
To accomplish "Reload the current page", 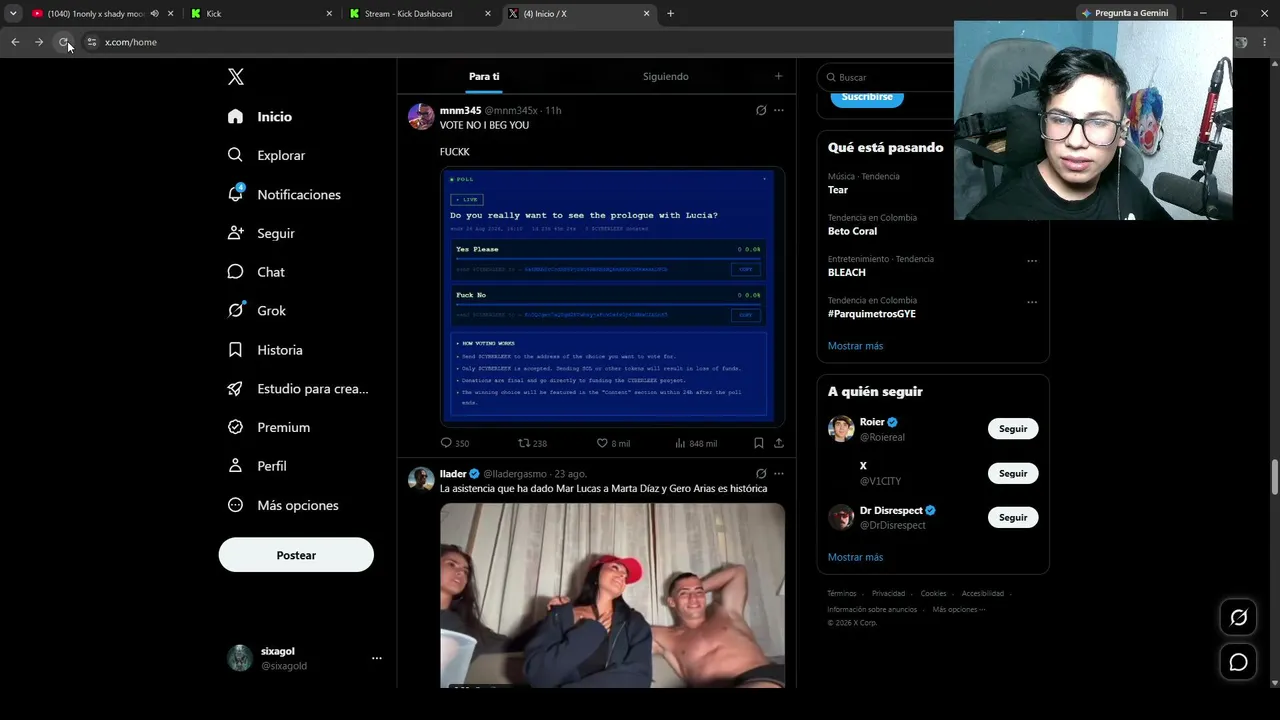I will tap(64, 42).
